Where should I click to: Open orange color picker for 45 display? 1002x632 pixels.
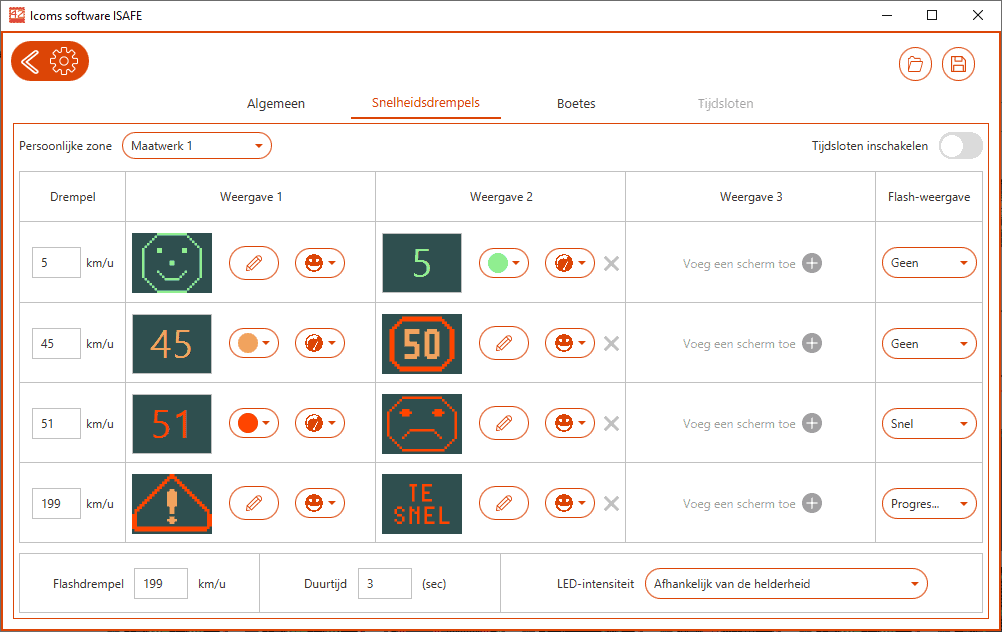pos(254,343)
